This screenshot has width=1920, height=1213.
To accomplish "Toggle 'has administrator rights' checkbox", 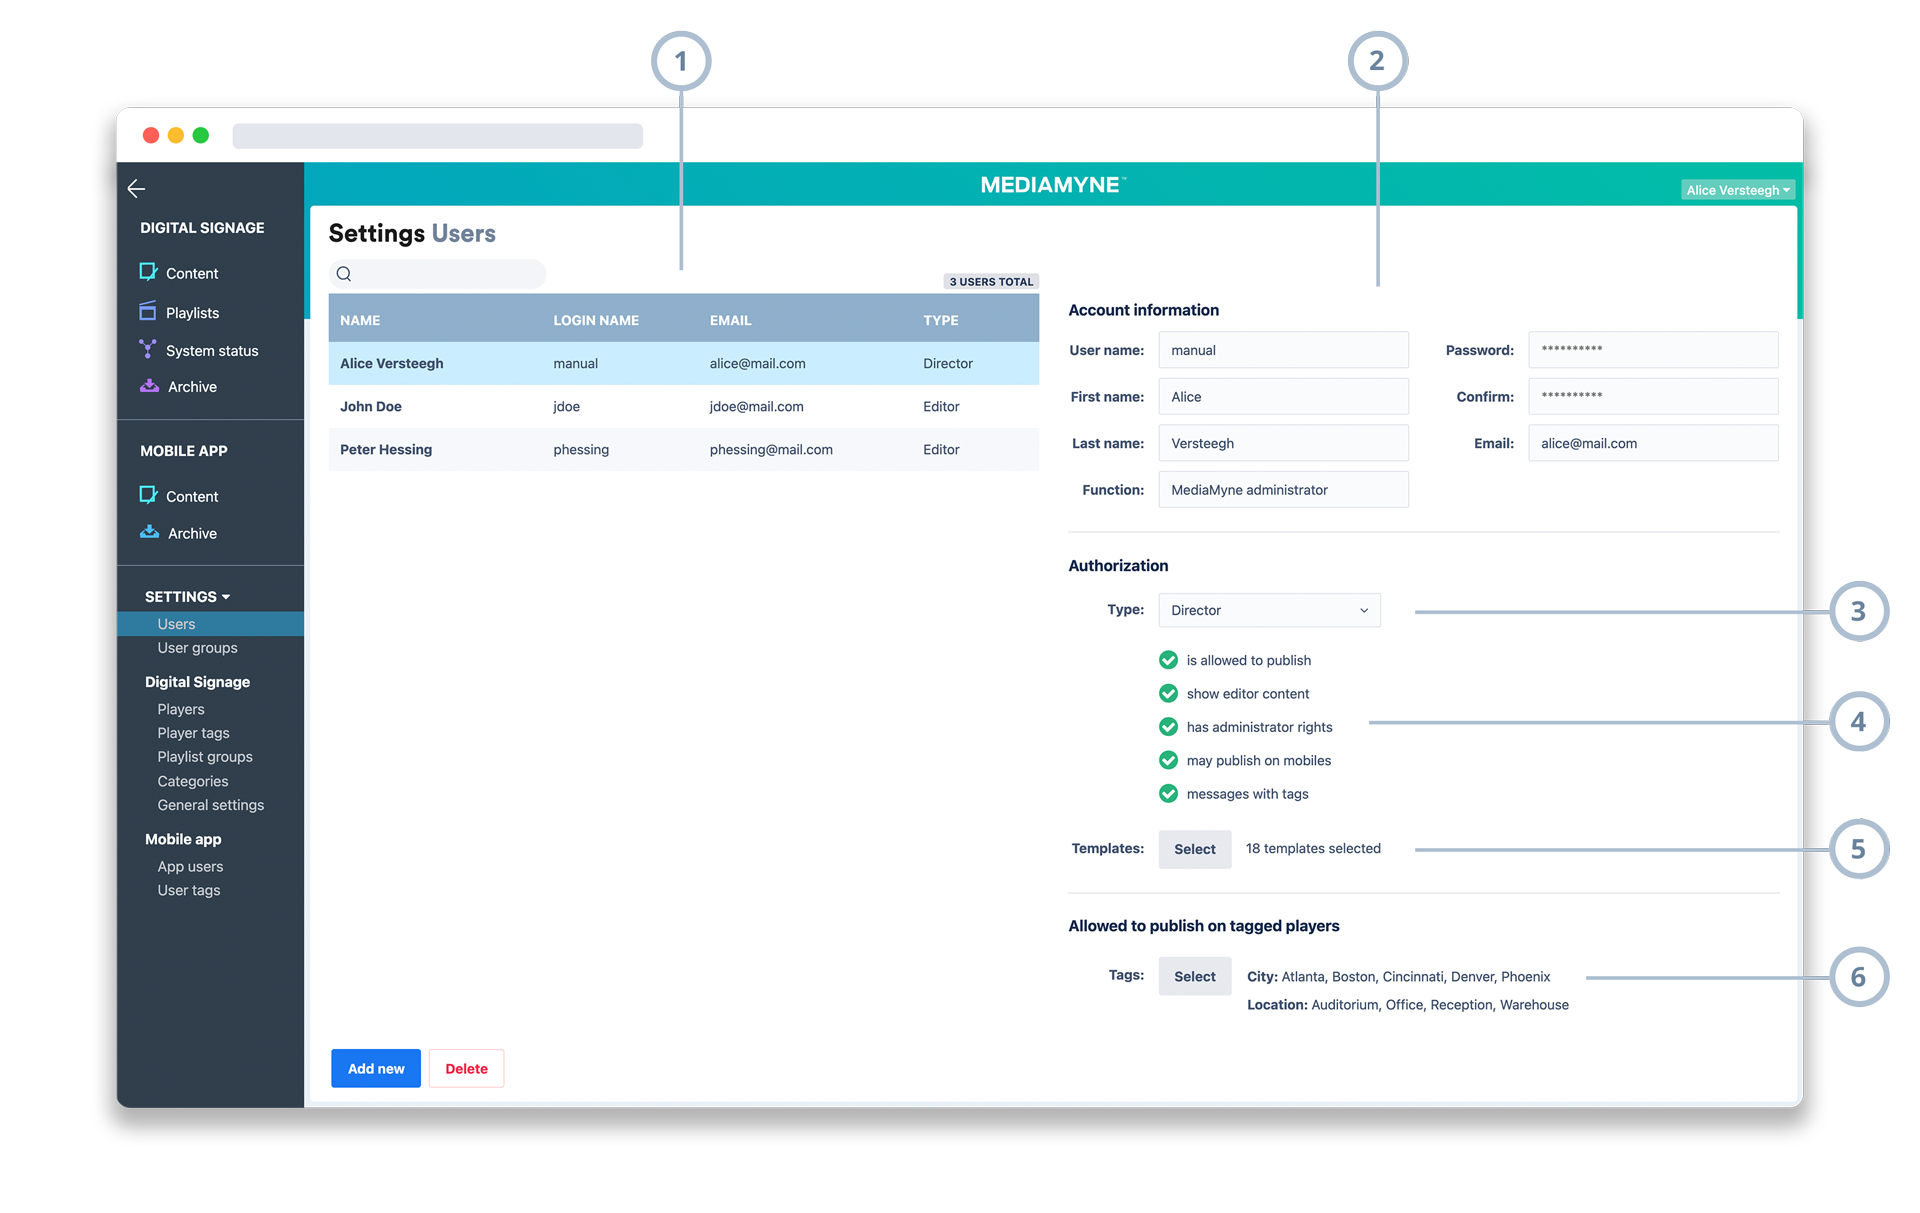I will [1167, 727].
